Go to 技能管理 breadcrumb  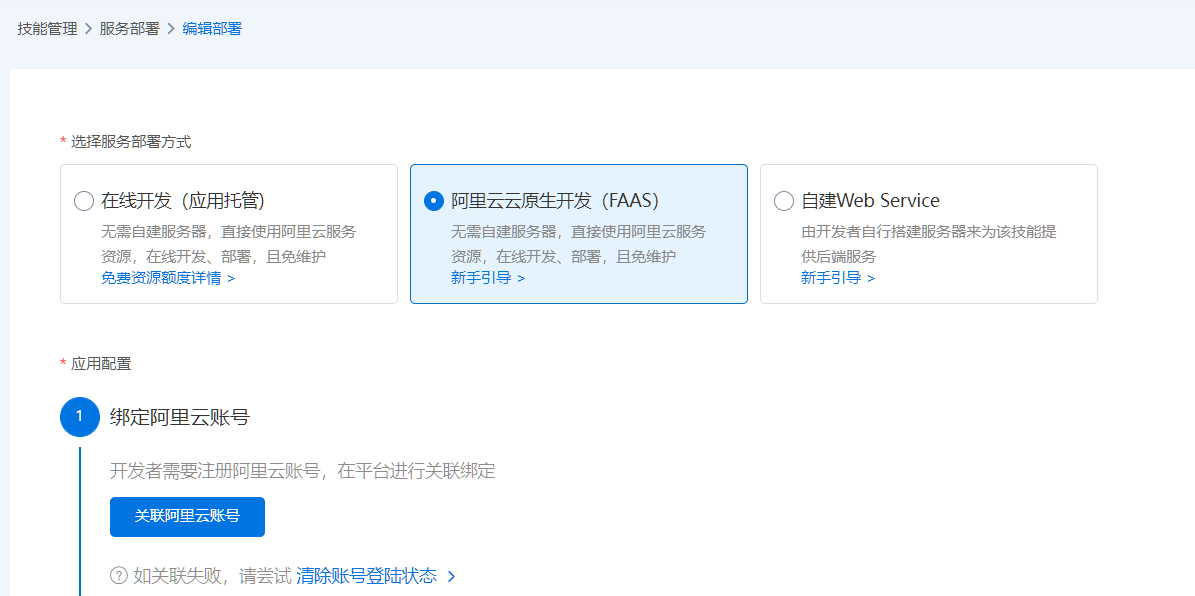pos(47,29)
